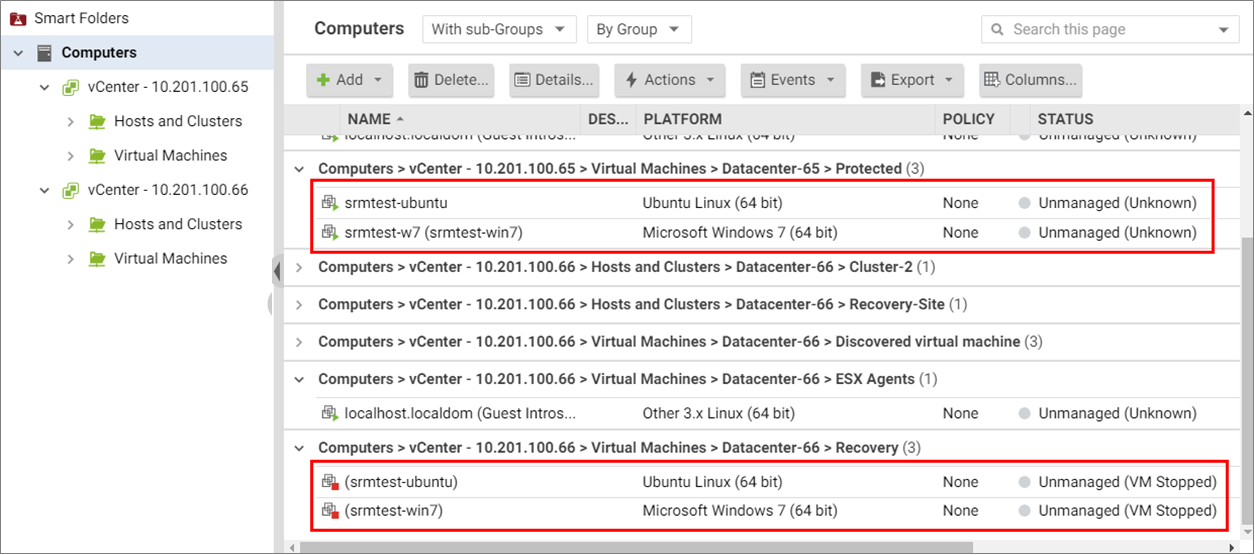Open the By Group dropdown
The height and width of the screenshot is (555, 1255).
click(x=638, y=30)
